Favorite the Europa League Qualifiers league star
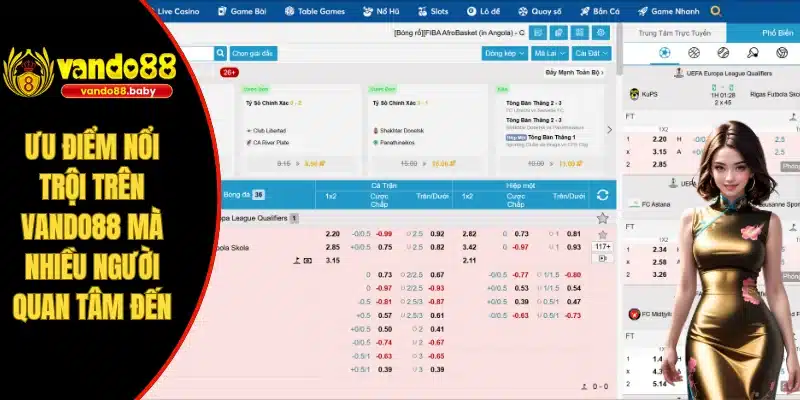 603,218
